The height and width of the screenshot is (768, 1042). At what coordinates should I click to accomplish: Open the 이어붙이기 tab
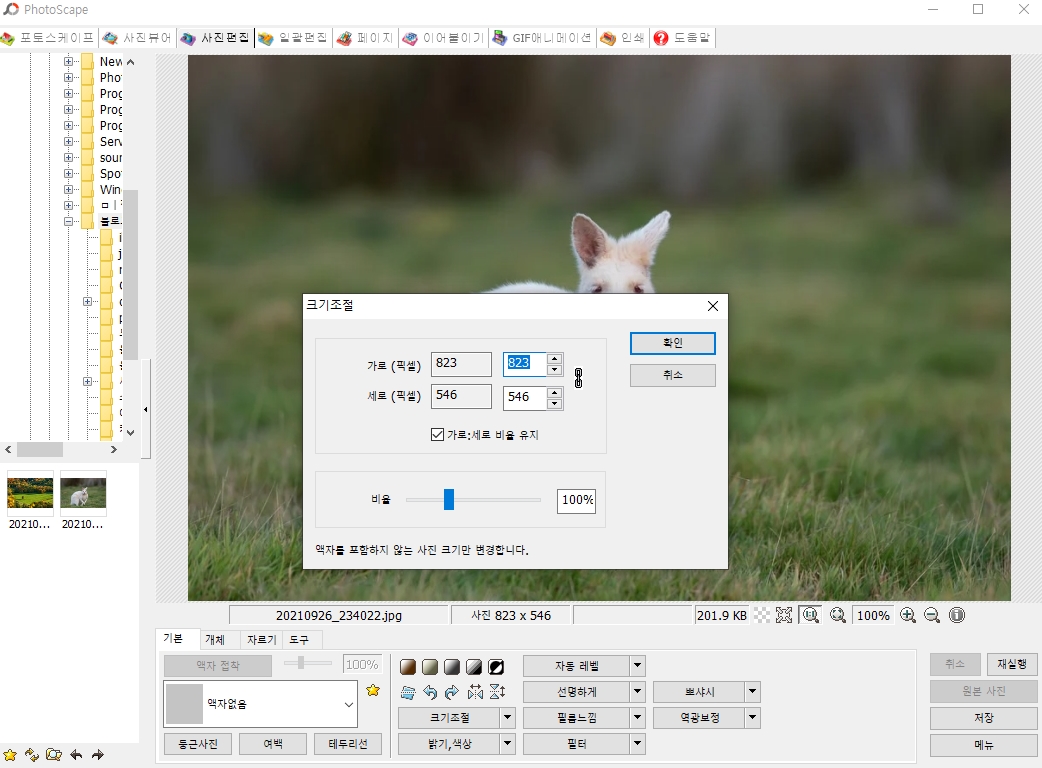(444, 38)
